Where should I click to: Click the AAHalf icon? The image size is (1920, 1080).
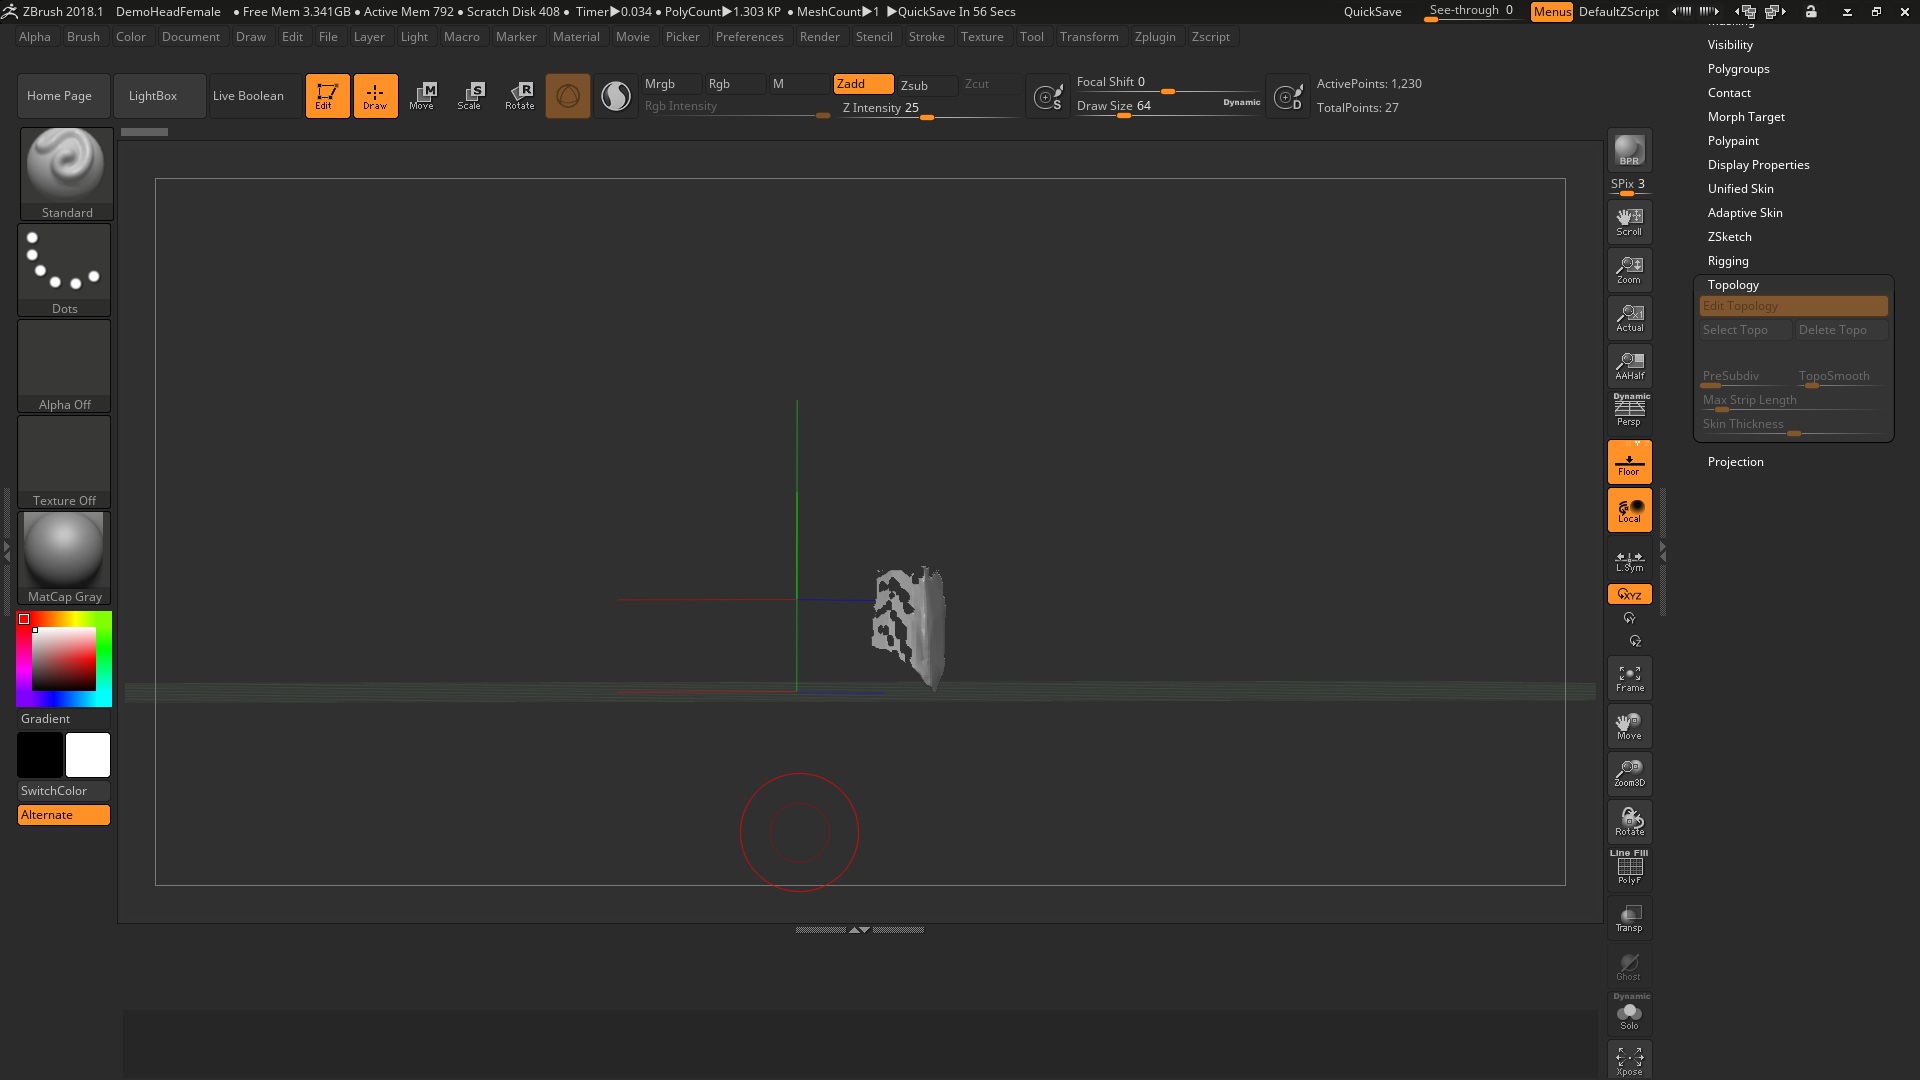1629,366
